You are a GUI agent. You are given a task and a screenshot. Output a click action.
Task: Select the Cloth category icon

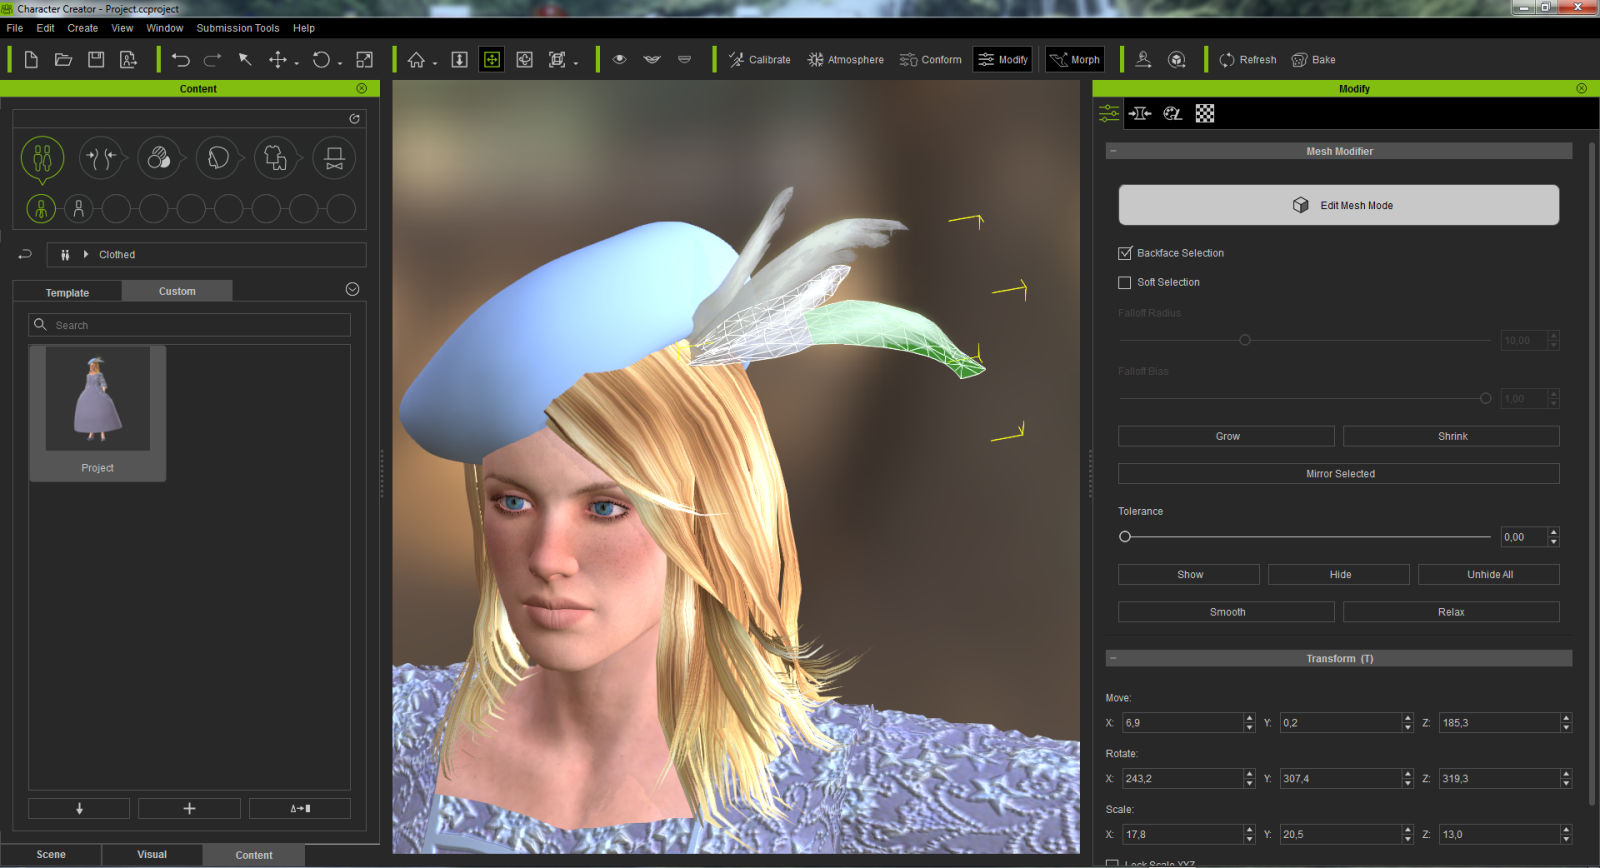(276, 158)
